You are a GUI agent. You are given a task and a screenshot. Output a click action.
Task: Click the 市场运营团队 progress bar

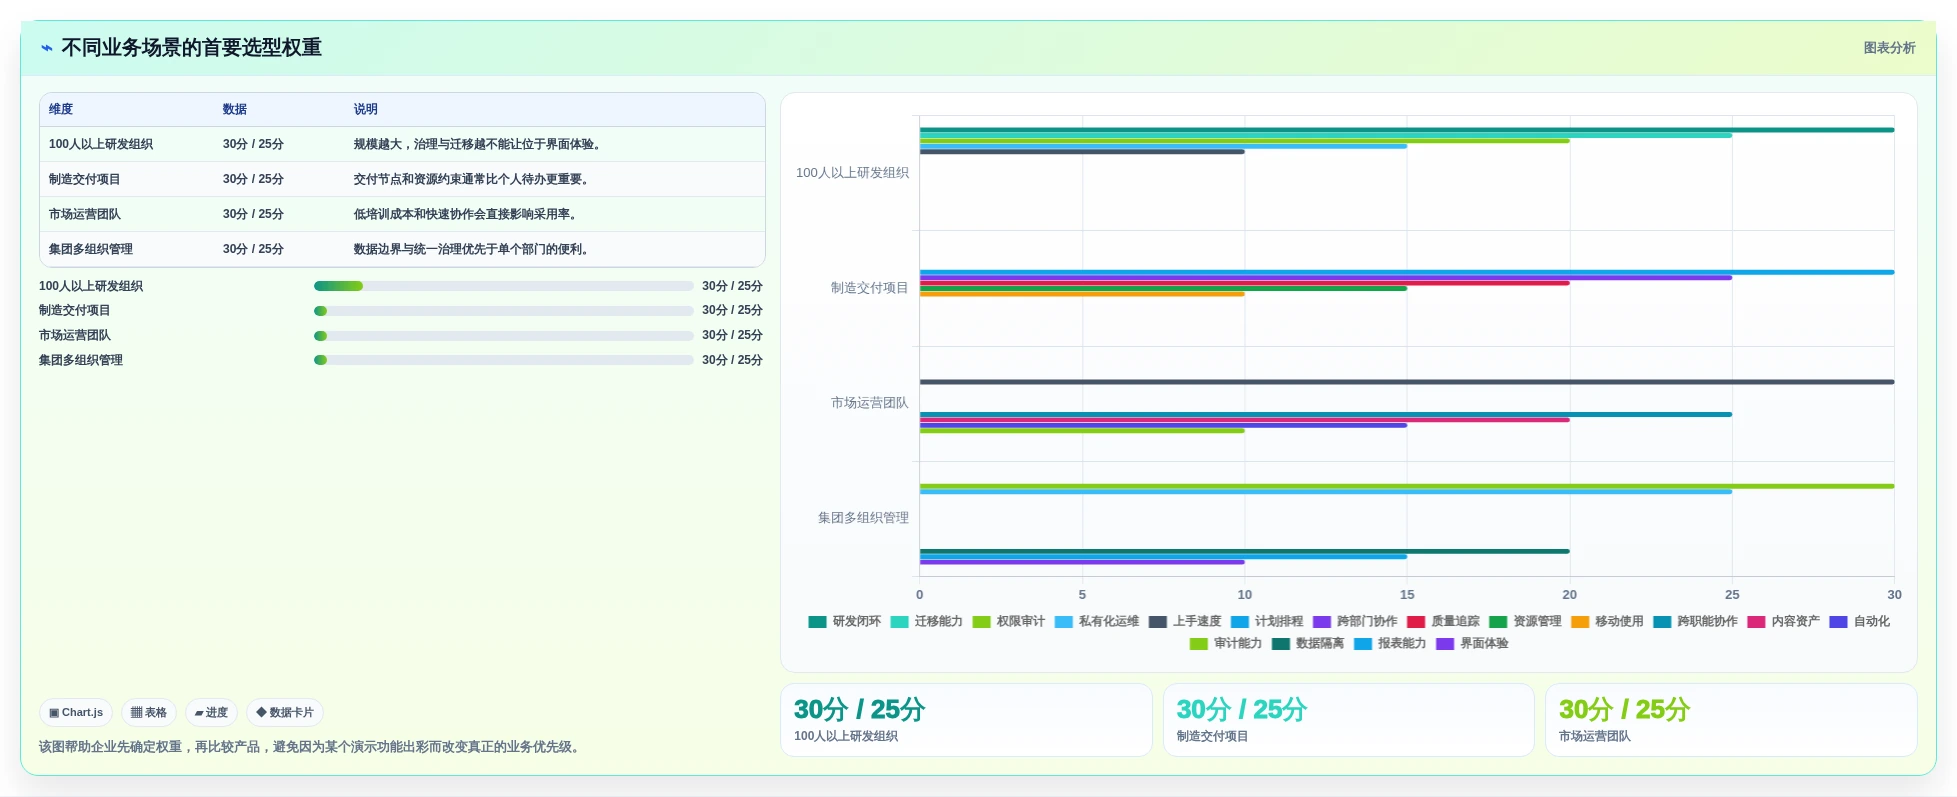point(503,336)
